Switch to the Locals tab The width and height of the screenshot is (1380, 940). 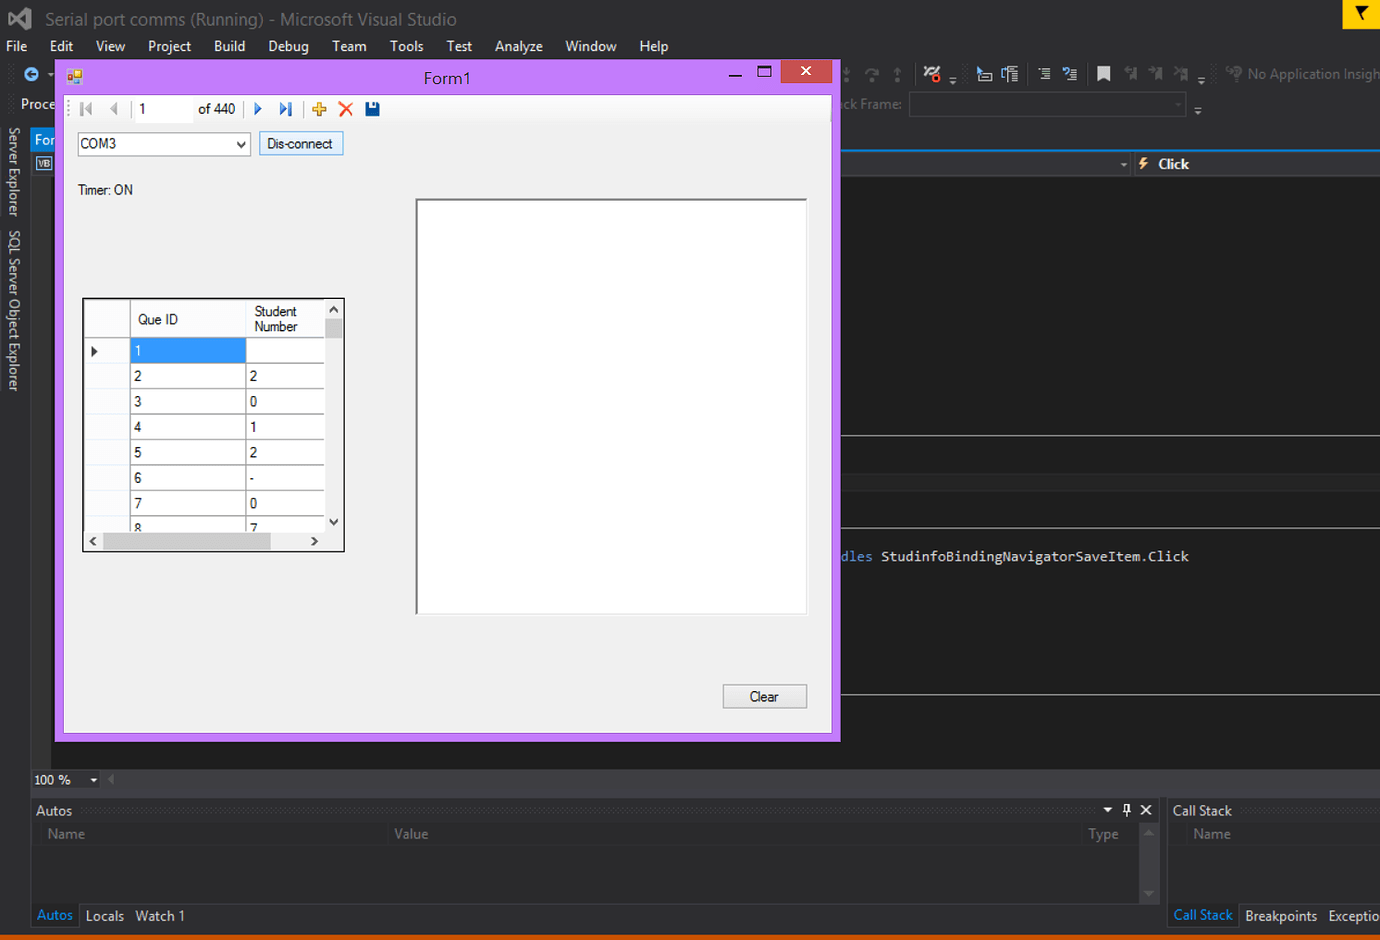tap(105, 916)
